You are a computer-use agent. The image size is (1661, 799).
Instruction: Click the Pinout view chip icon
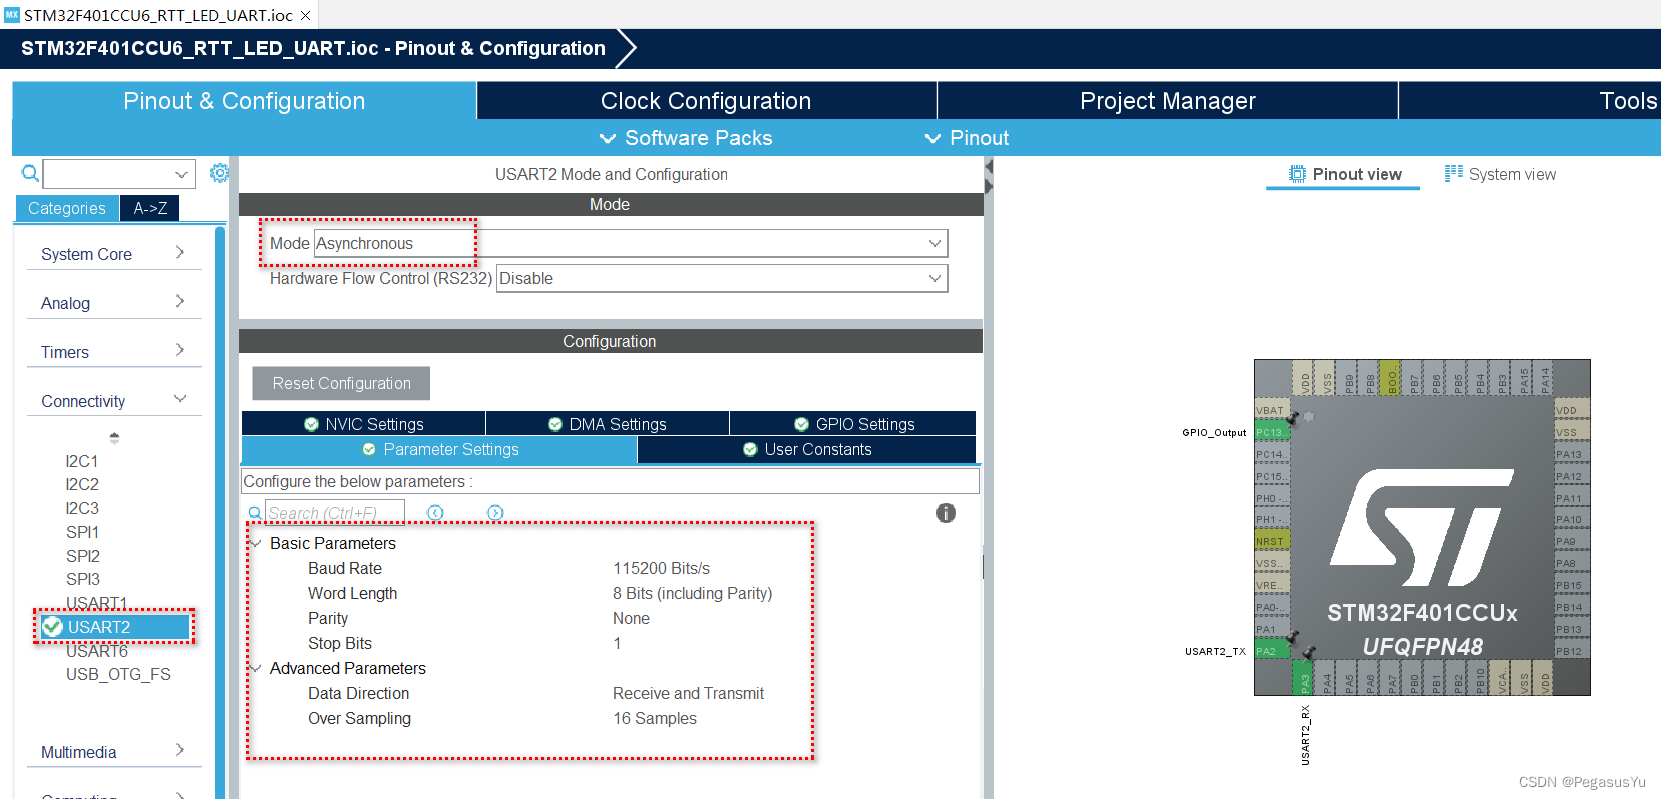point(1297,174)
